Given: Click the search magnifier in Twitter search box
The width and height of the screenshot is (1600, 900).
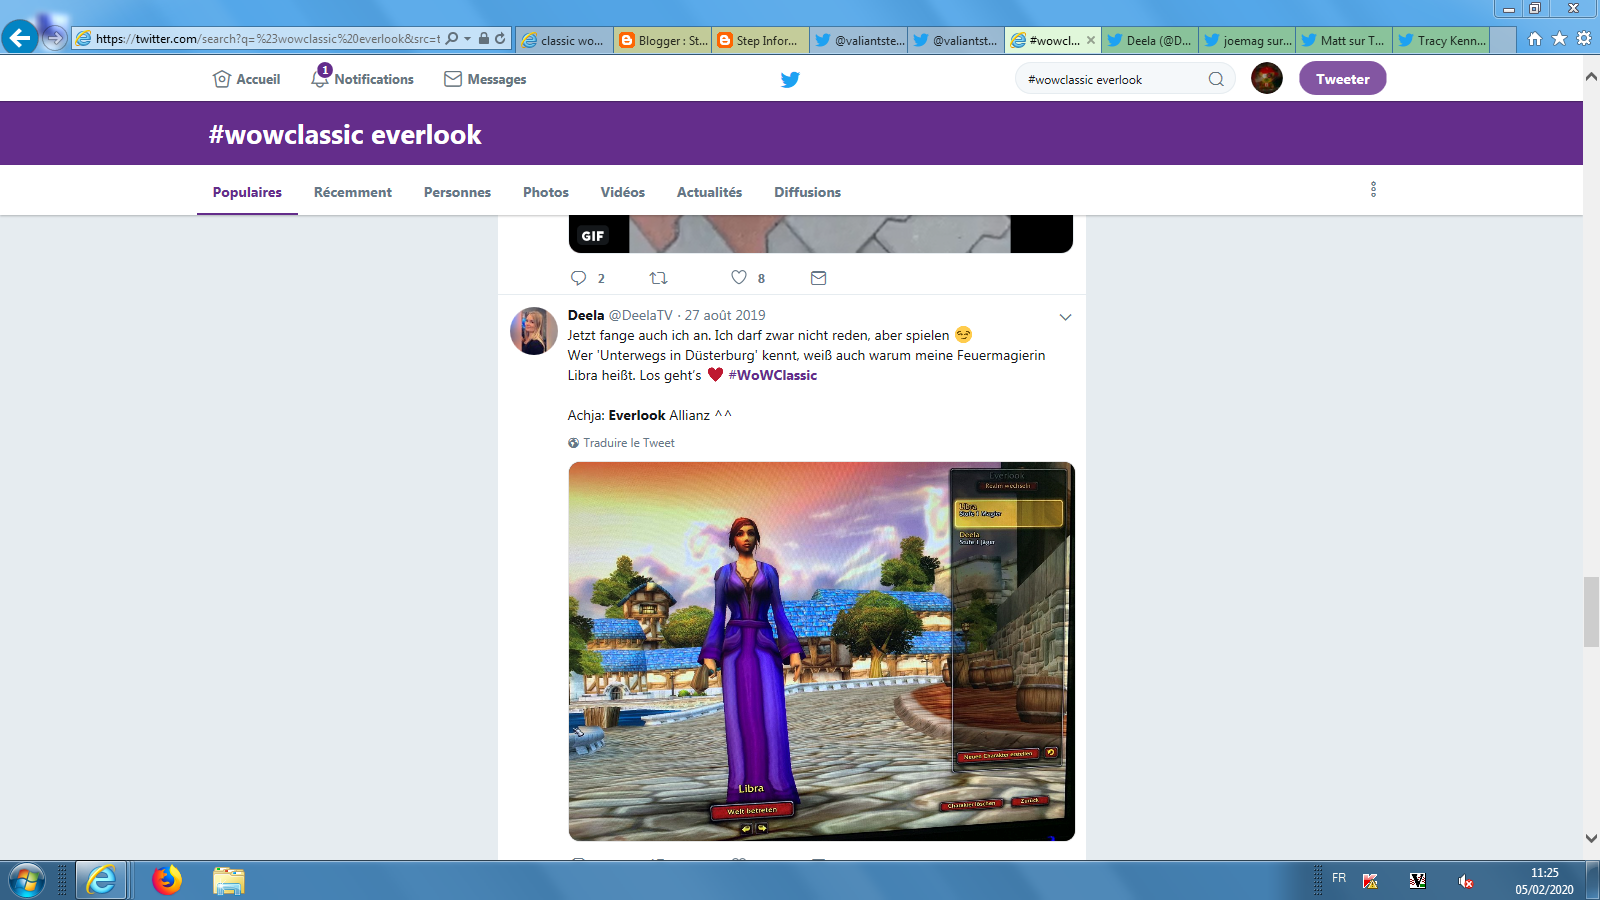Looking at the screenshot, I should (1216, 79).
